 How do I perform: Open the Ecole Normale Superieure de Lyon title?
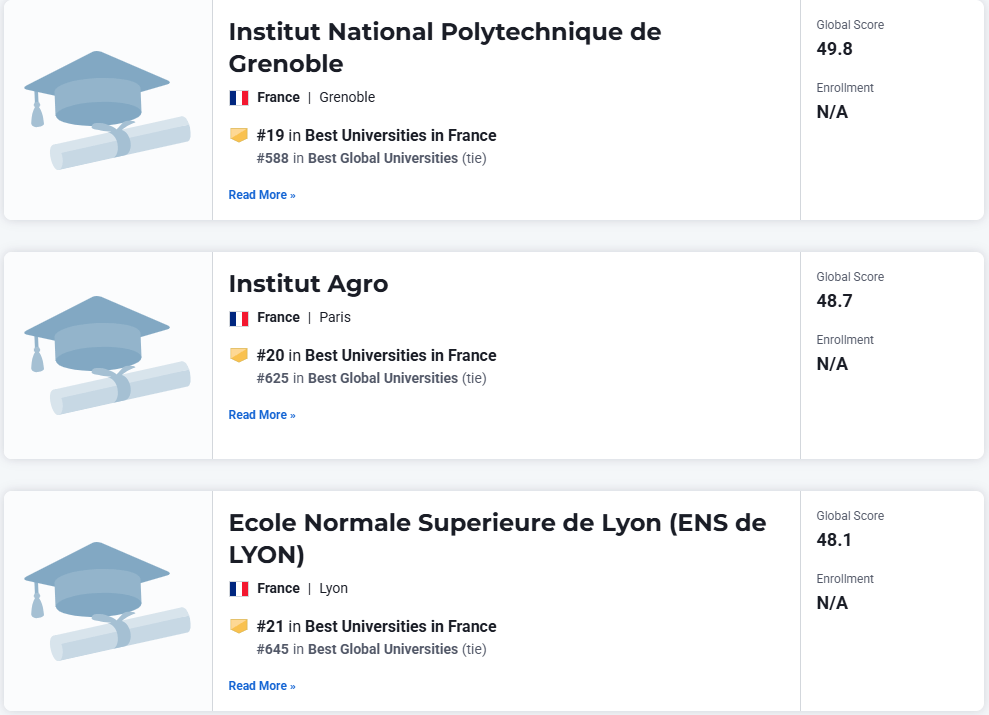(497, 539)
